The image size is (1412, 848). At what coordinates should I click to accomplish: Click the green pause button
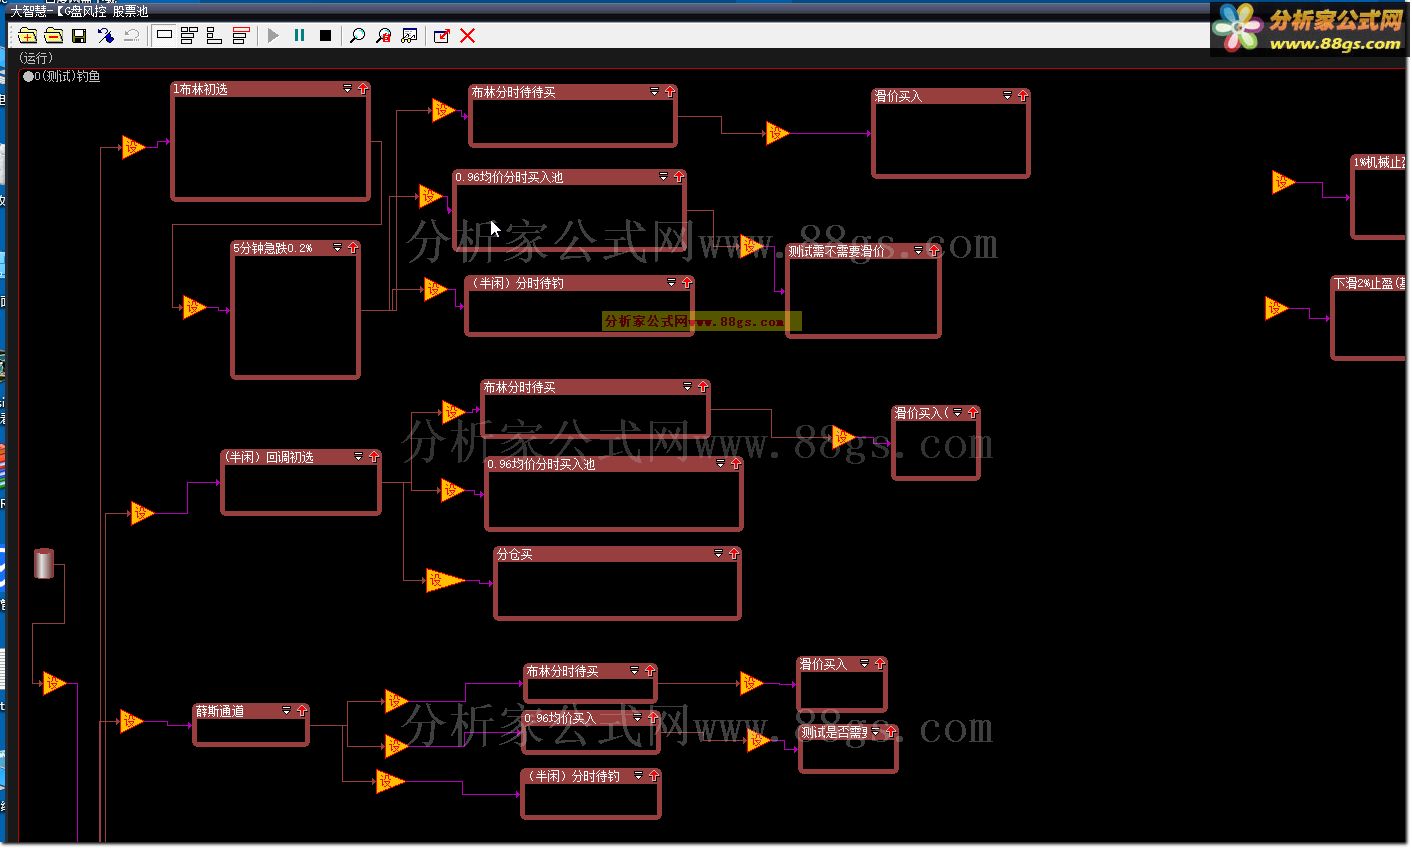(299, 36)
